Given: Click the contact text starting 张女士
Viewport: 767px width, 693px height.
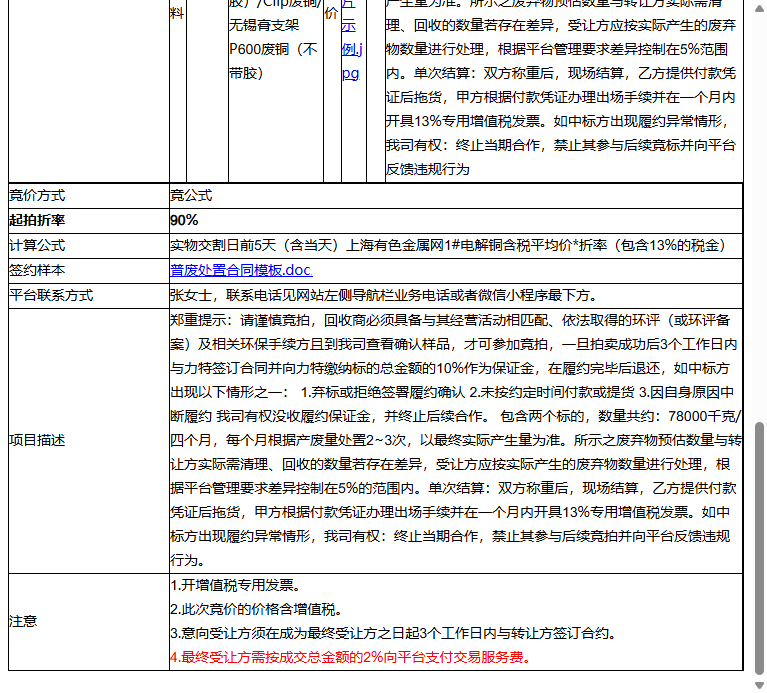Looking at the screenshot, I should point(384,295).
